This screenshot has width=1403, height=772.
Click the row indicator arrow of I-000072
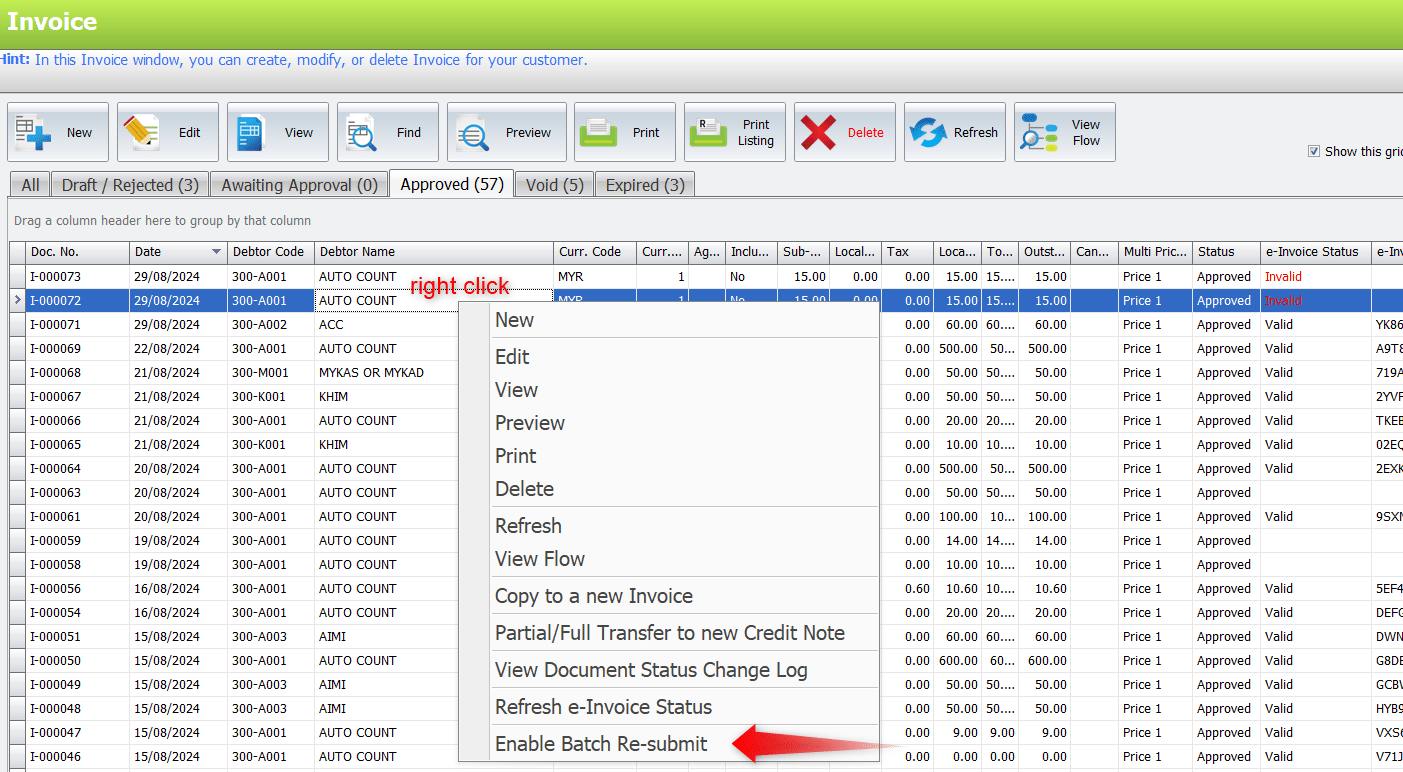point(18,301)
